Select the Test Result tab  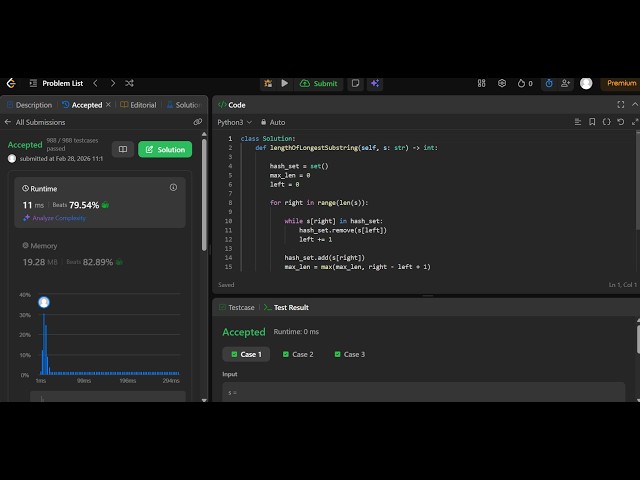coord(287,307)
